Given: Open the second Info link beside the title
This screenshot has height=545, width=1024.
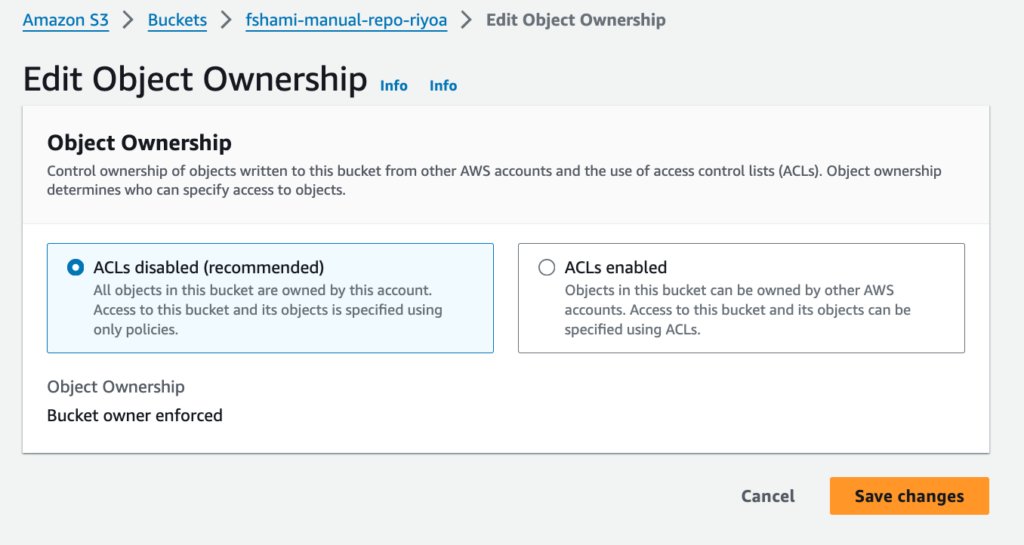Looking at the screenshot, I should pos(443,86).
